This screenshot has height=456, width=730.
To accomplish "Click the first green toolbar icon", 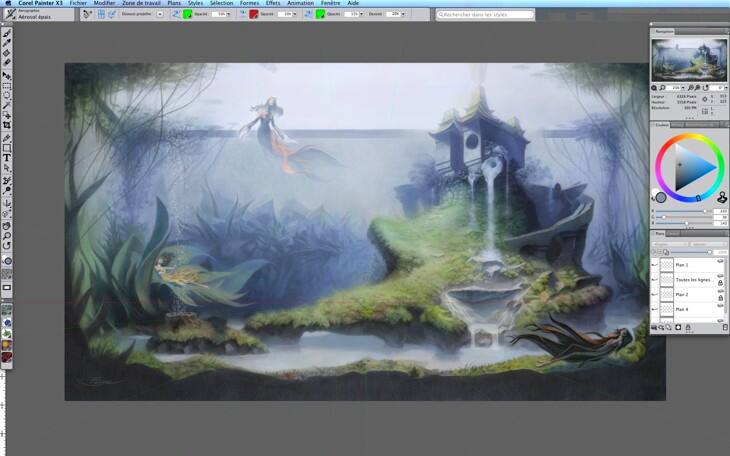I will [188, 15].
